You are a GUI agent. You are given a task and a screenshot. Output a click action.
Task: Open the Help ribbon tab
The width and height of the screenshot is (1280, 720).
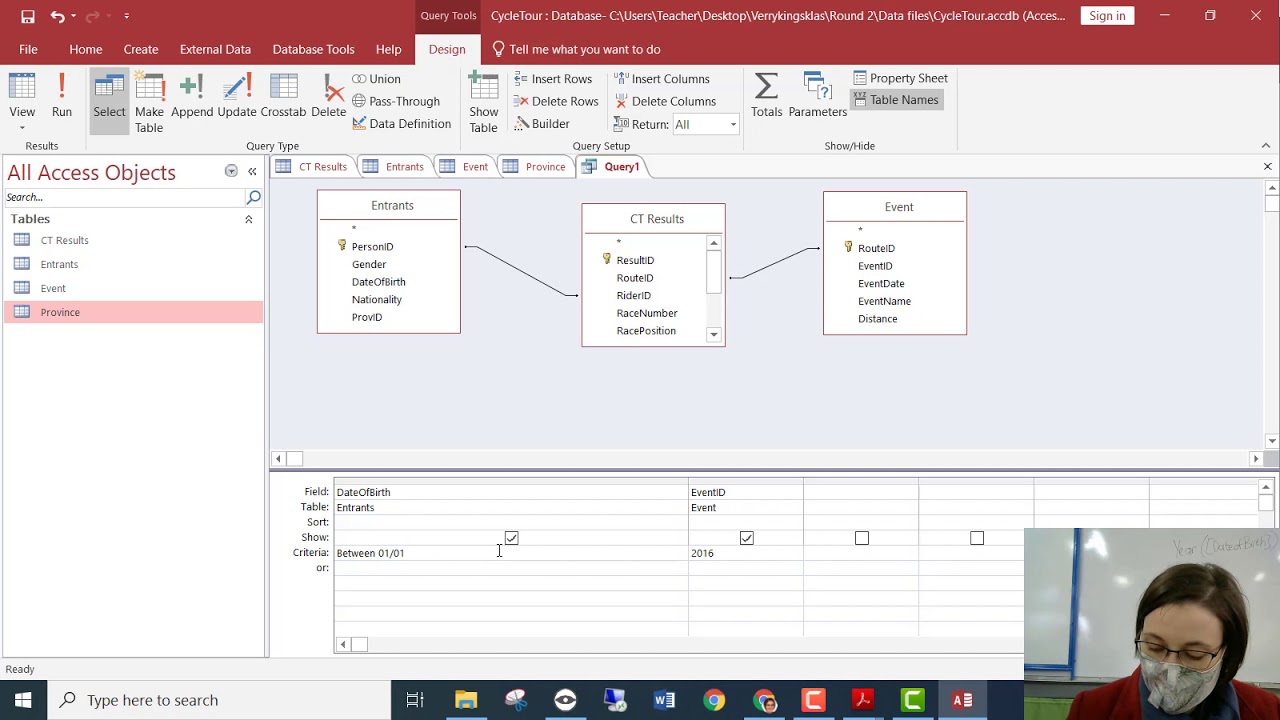click(389, 49)
